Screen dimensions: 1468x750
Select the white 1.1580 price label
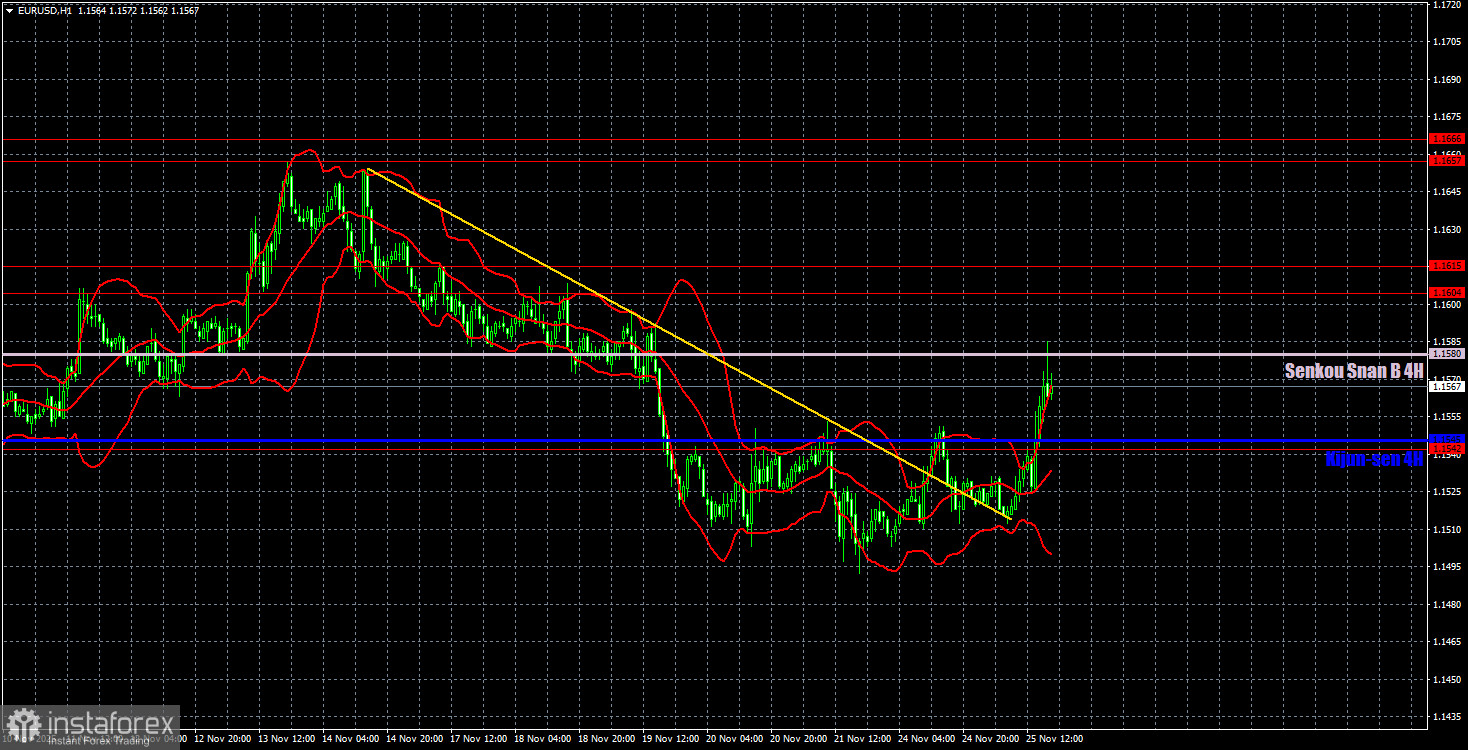1445,352
